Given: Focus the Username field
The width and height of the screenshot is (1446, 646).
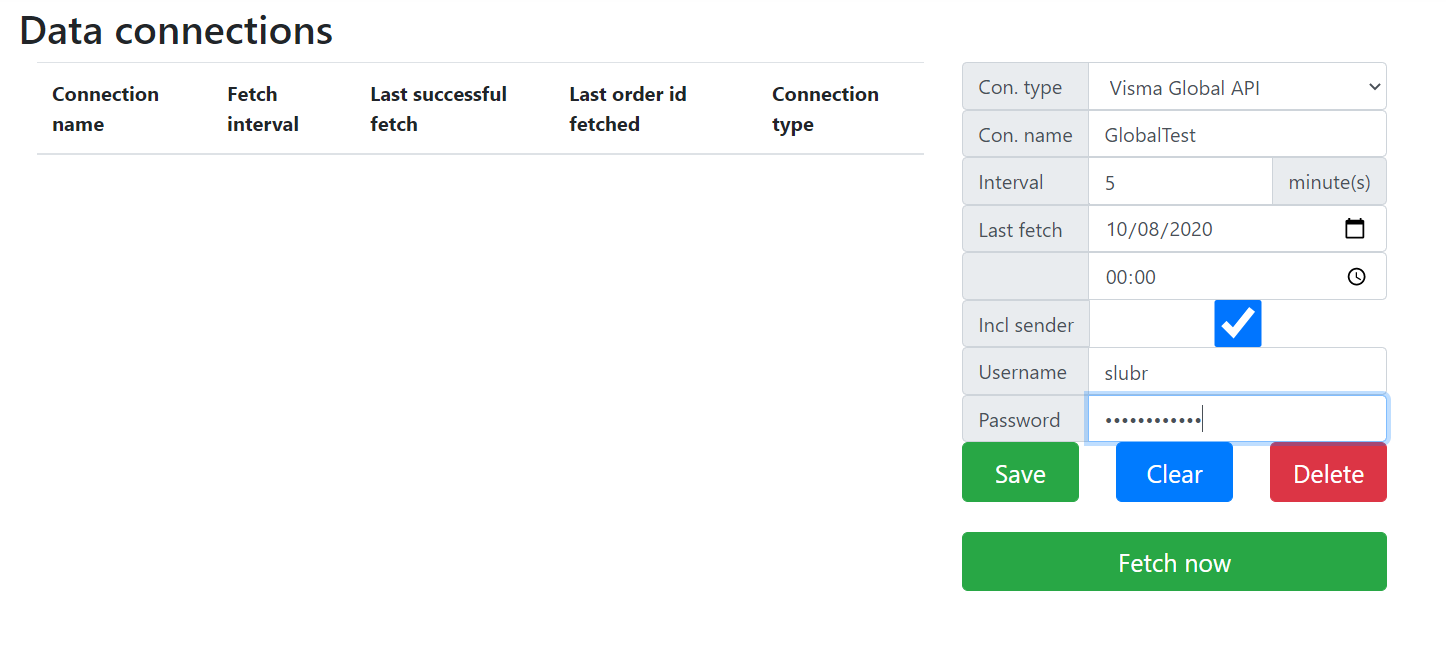Looking at the screenshot, I should coord(1236,372).
